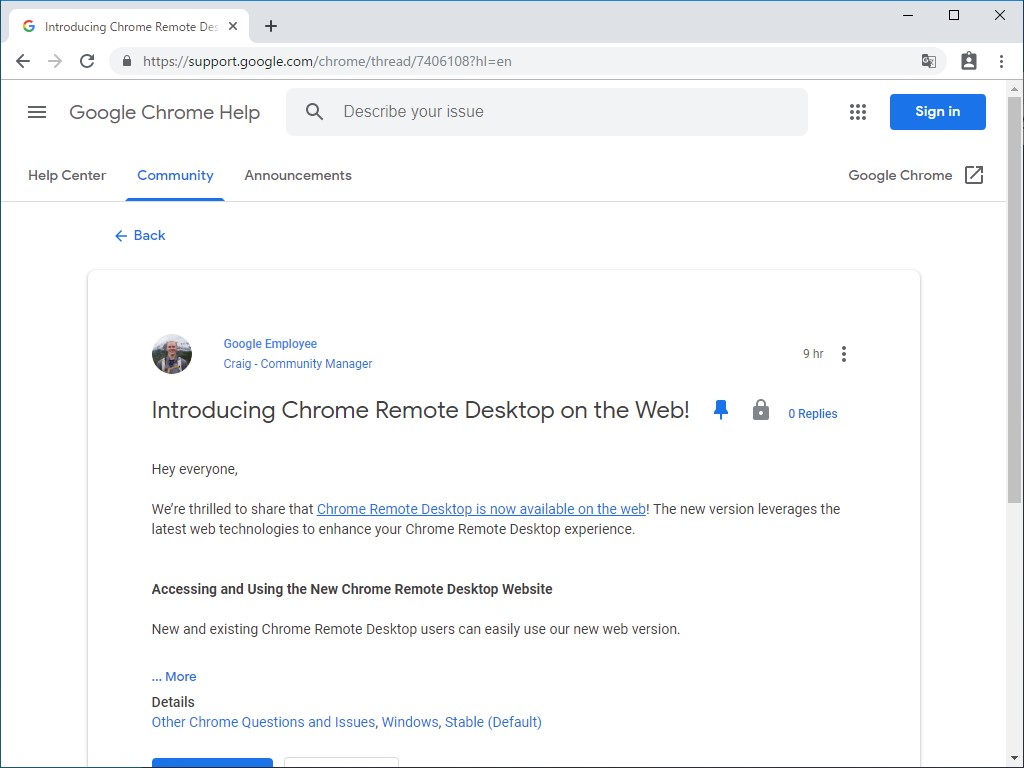Screen dimensions: 1024x768
Task: Click the Back link
Action: 140,235
